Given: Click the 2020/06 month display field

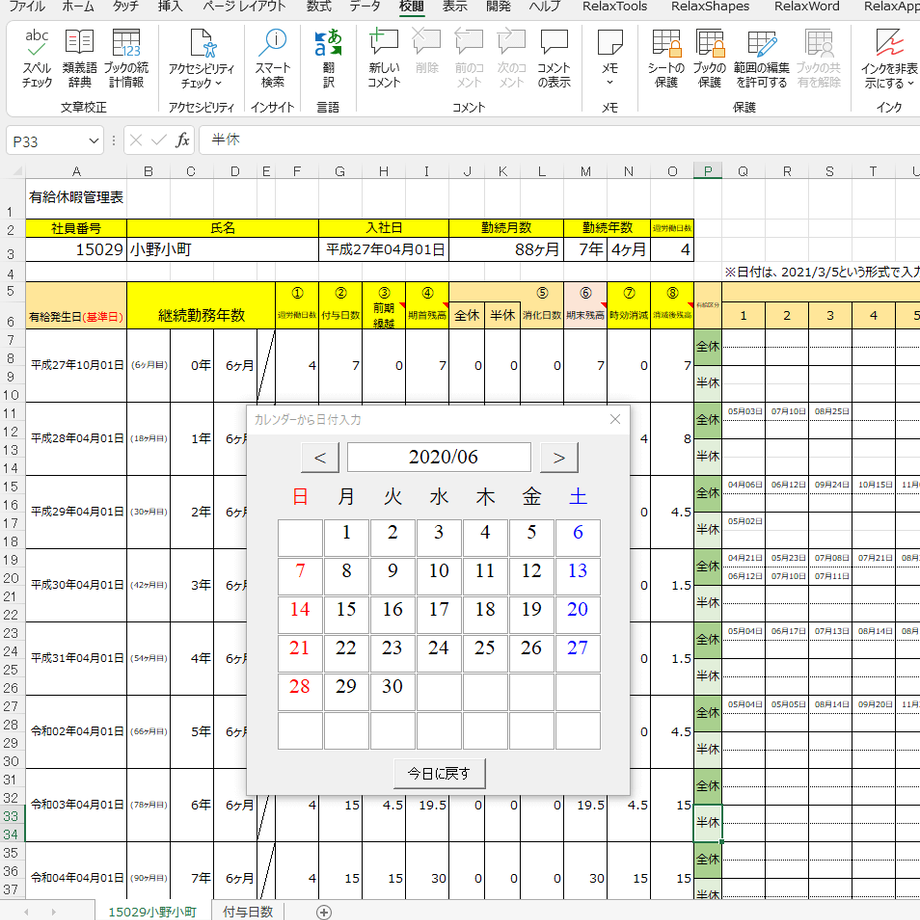Looking at the screenshot, I should click(439, 457).
